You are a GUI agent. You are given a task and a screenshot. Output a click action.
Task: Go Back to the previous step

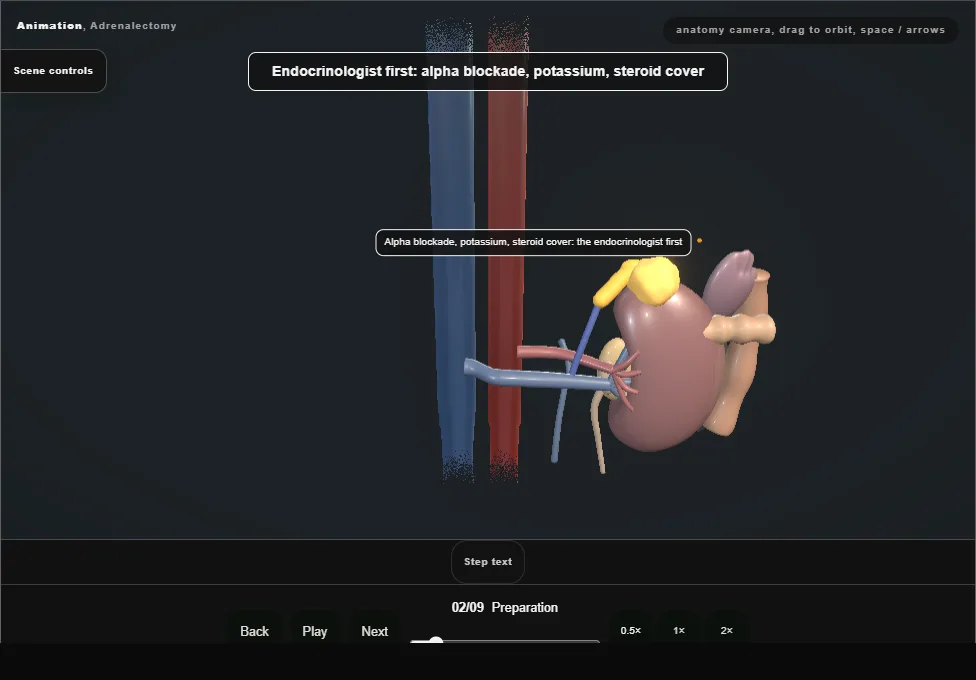254,631
